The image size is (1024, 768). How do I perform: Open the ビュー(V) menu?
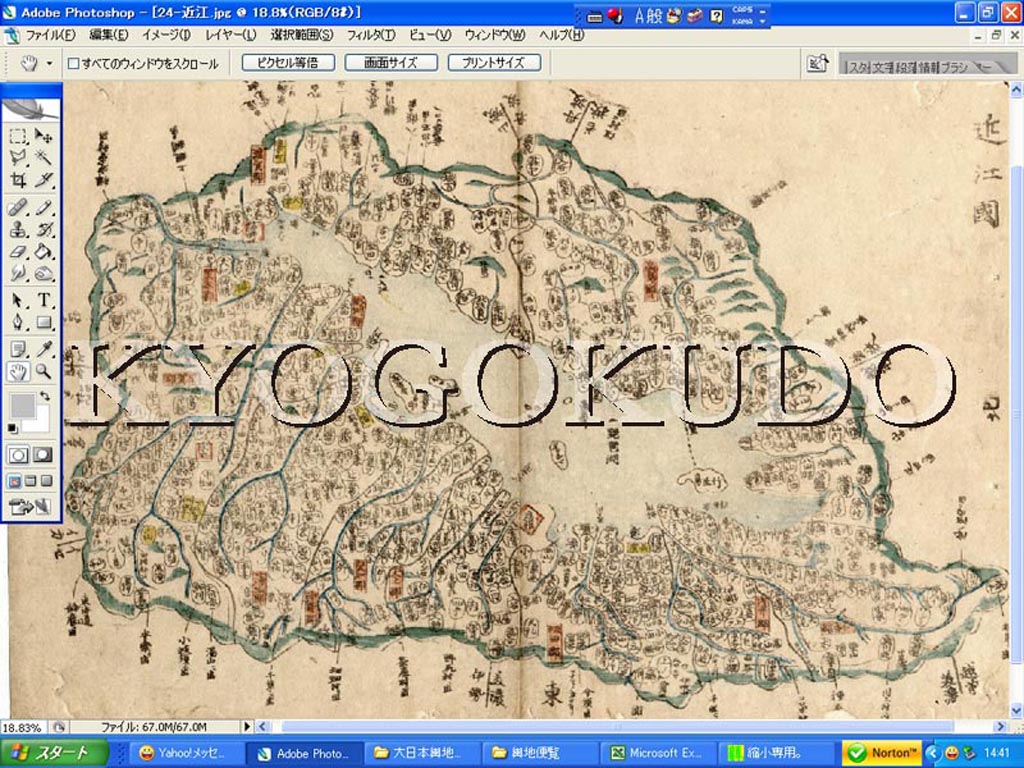pos(430,35)
